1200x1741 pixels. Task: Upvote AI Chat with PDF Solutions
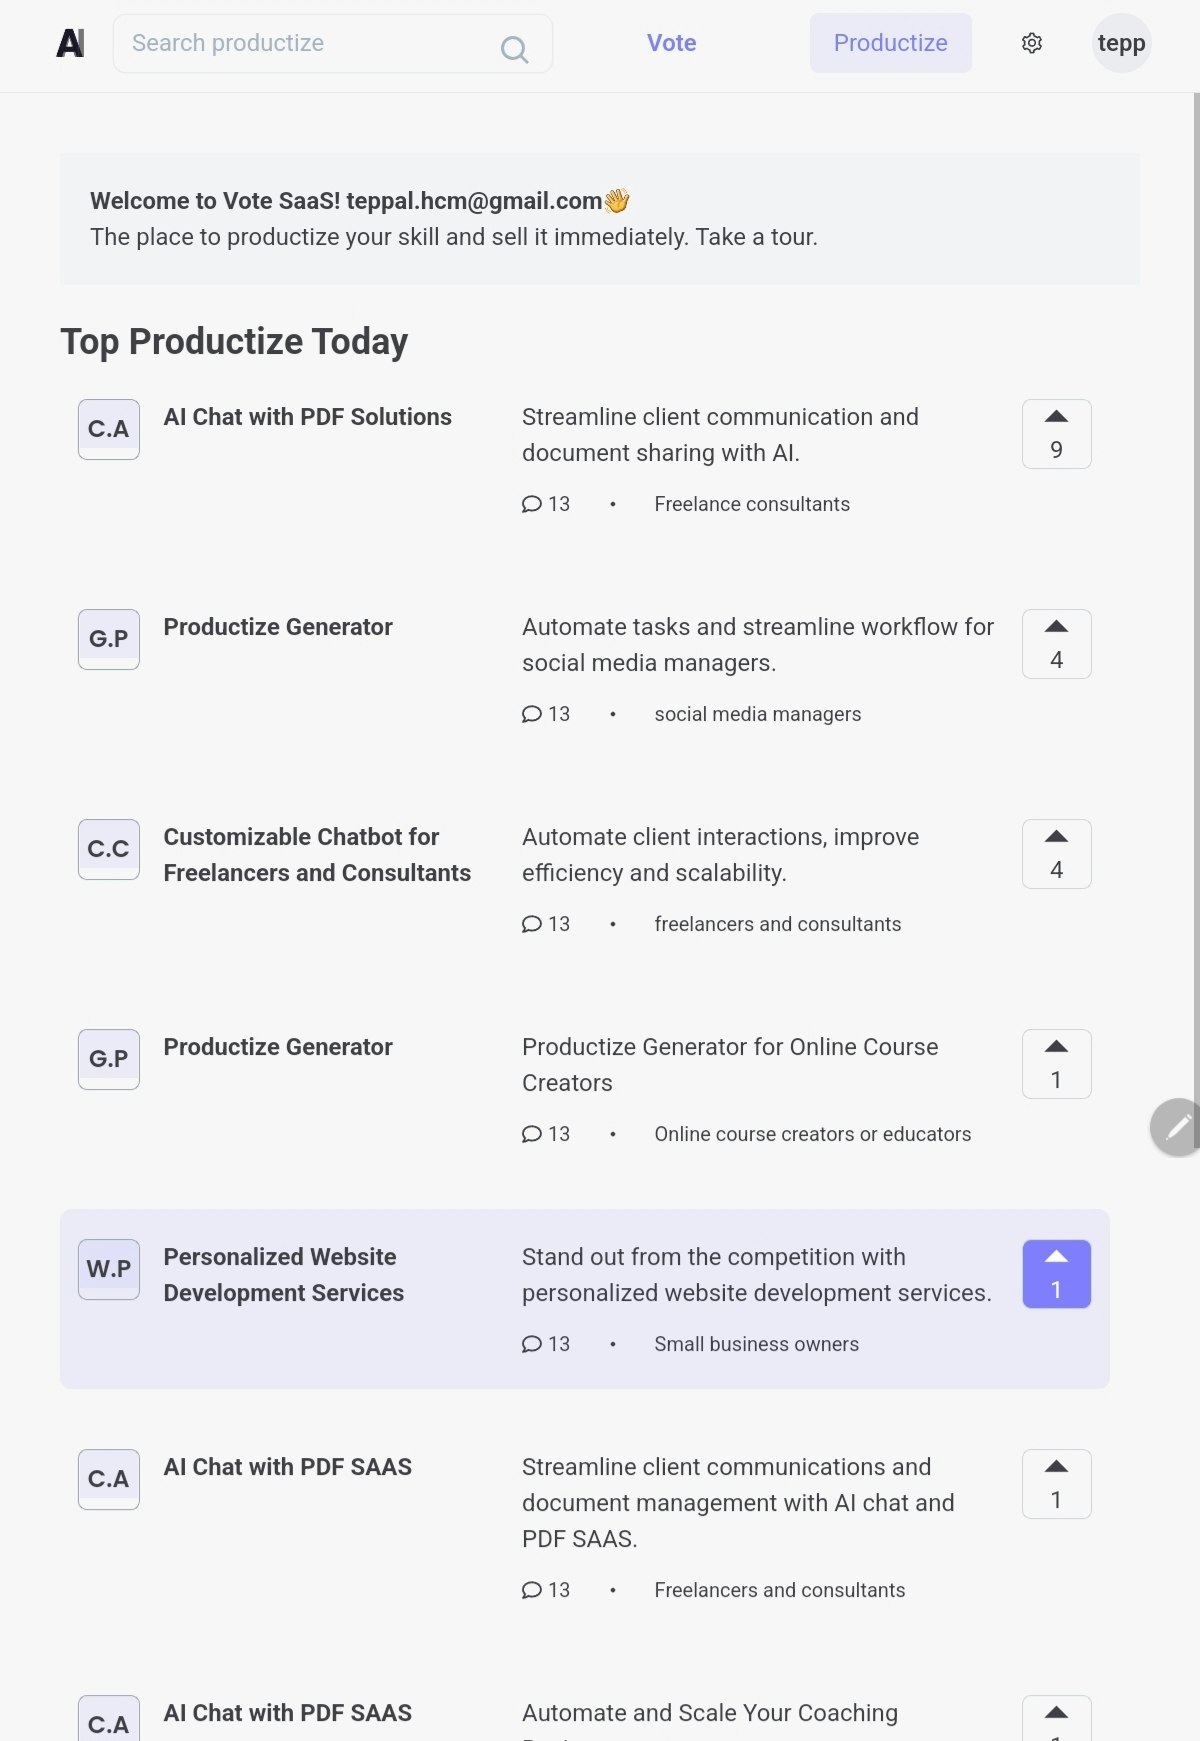coord(1056,434)
